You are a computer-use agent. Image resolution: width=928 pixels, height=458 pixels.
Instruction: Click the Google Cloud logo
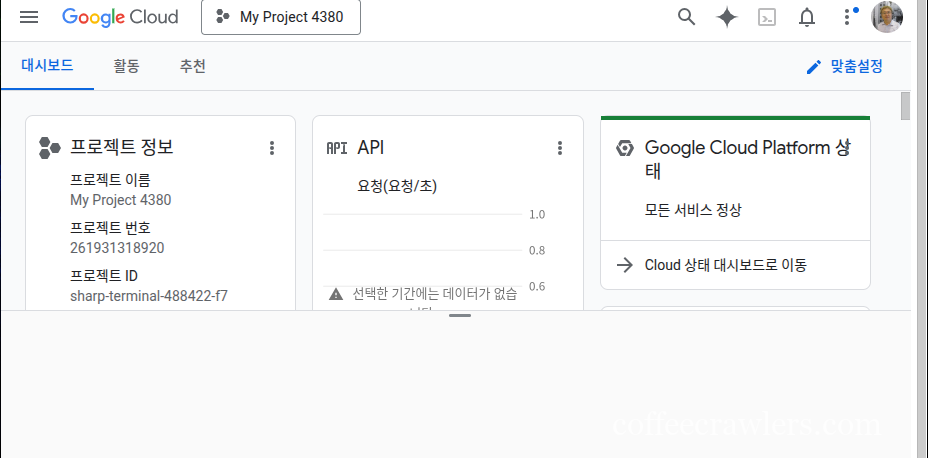coord(119,17)
